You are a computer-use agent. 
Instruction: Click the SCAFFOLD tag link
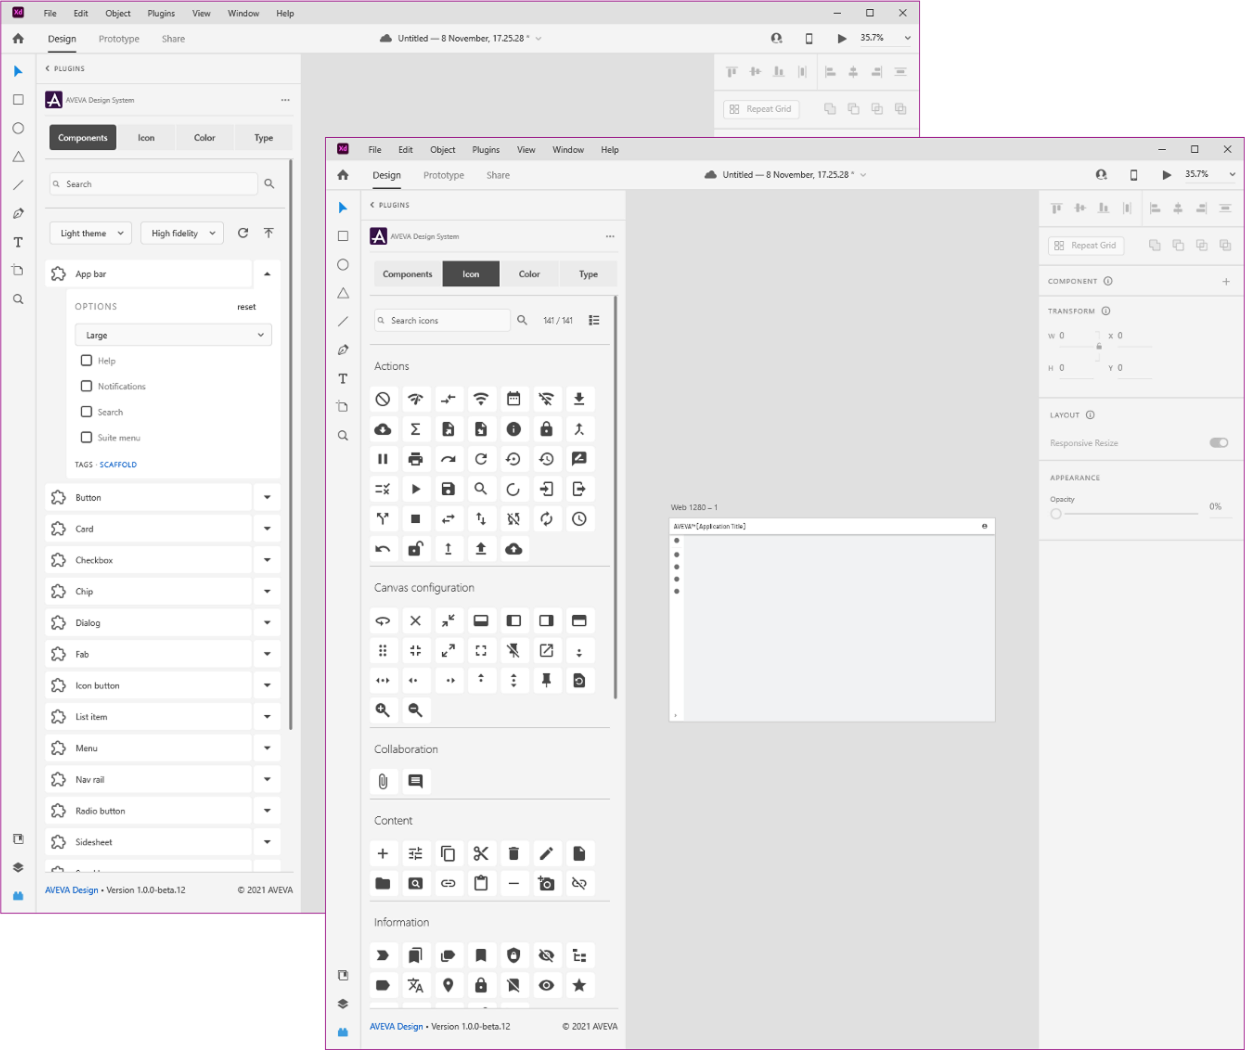tap(118, 465)
